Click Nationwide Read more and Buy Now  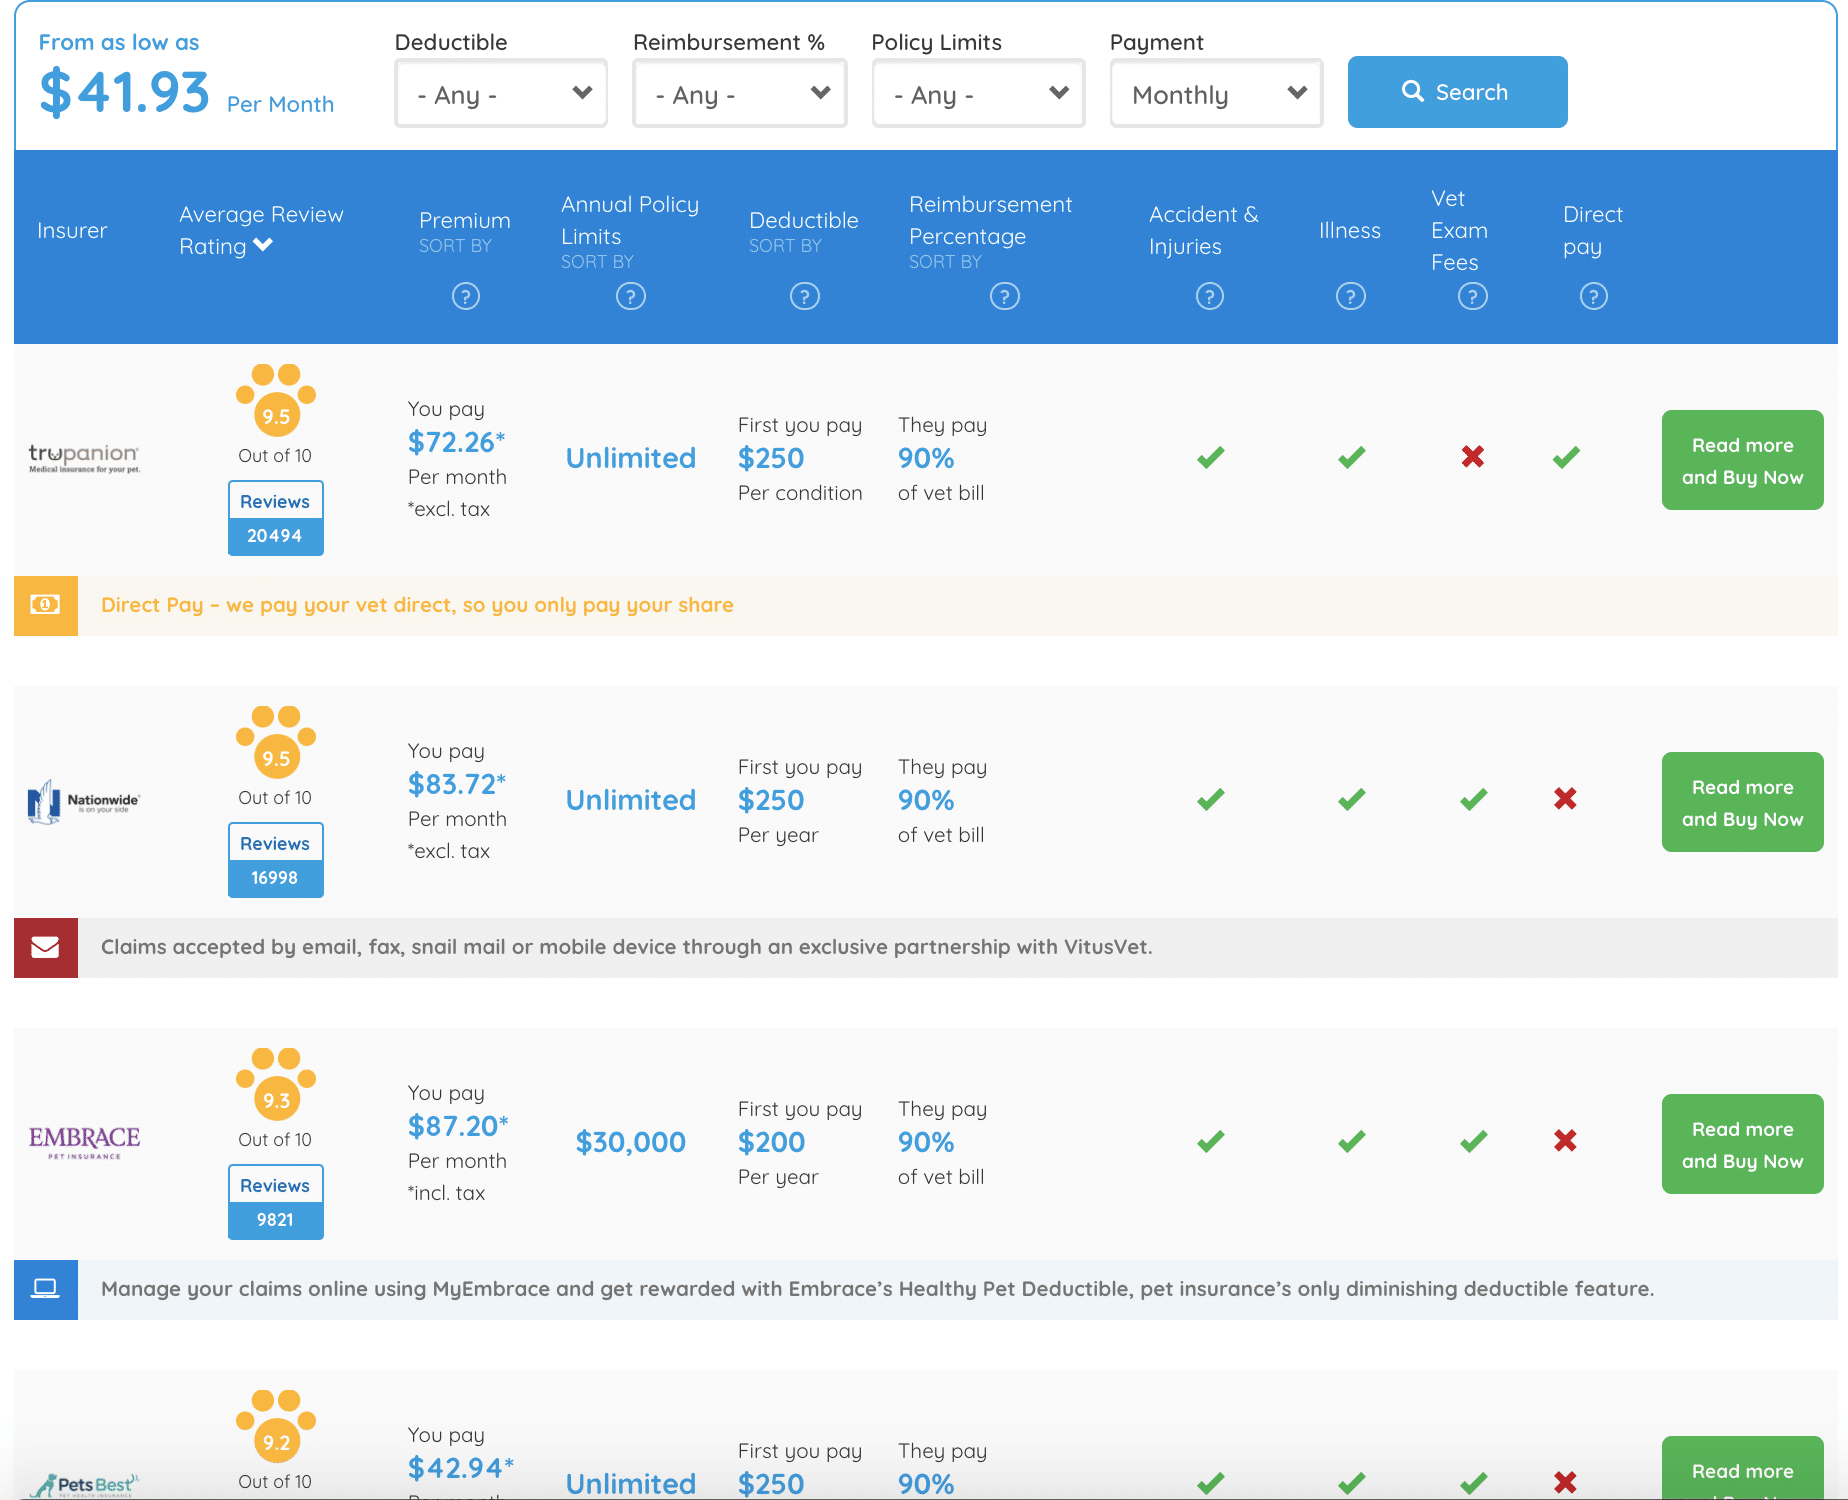(x=1742, y=802)
